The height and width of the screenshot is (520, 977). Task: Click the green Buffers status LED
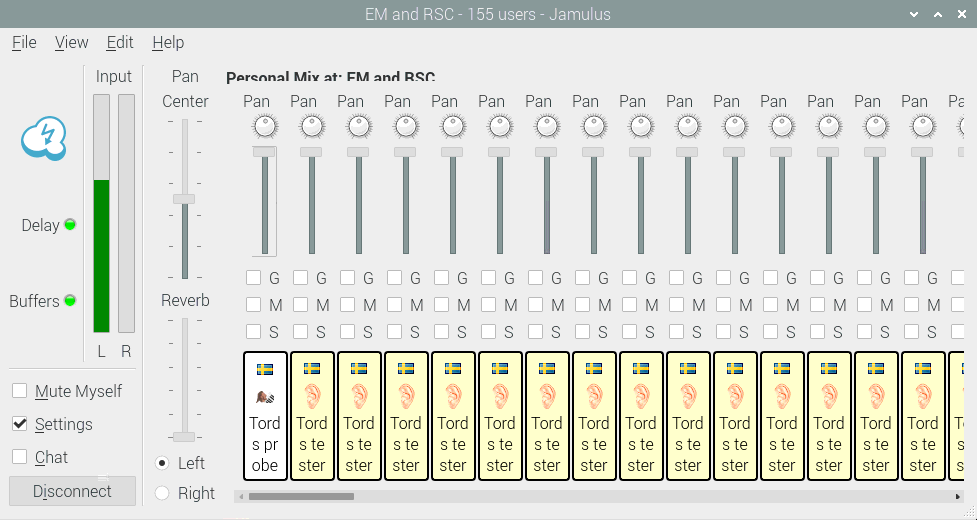70,301
